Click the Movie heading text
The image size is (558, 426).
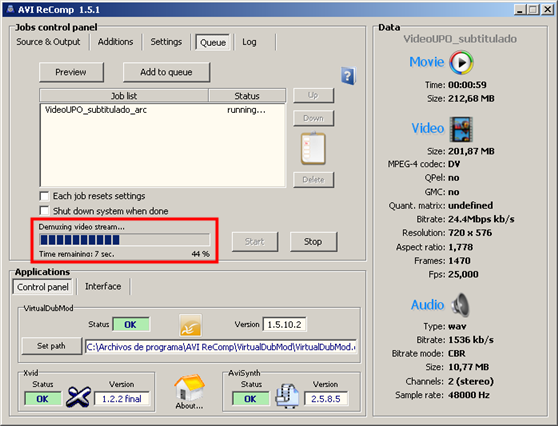click(x=427, y=62)
